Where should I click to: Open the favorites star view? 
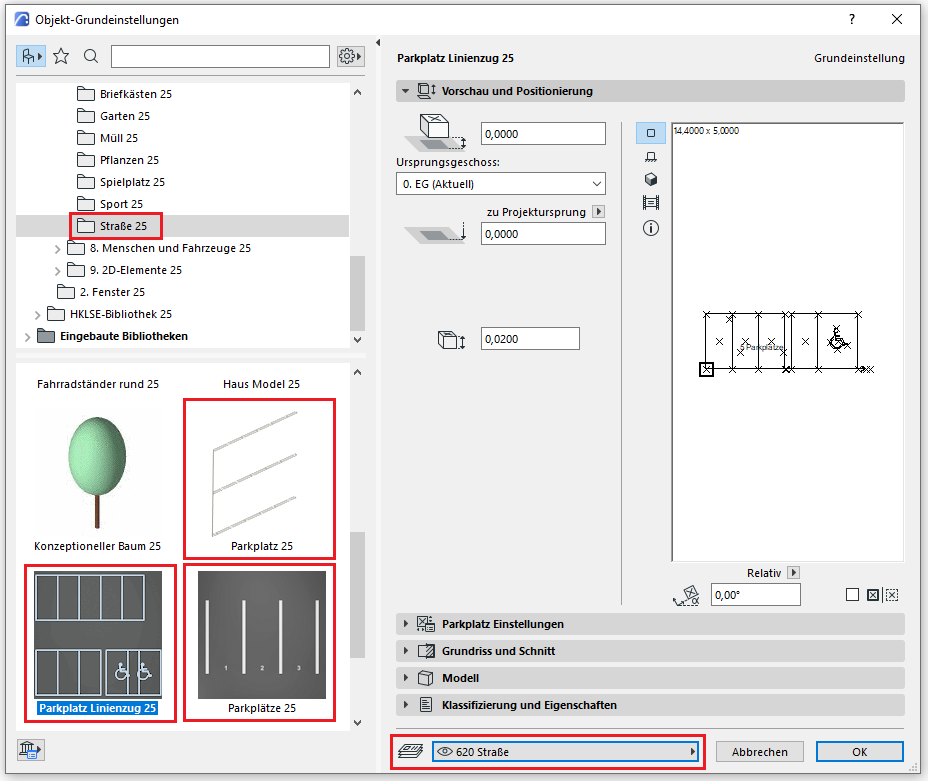click(x=61, y=56)
